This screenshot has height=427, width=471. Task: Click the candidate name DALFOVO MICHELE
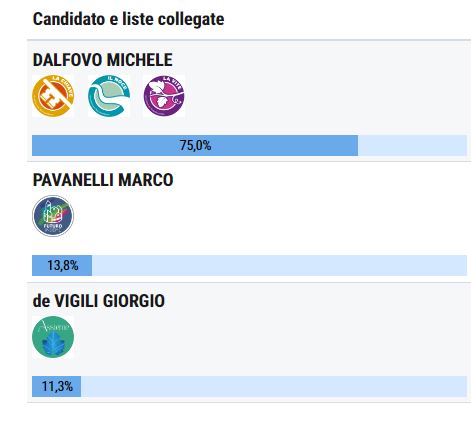[x=103, y=60]
